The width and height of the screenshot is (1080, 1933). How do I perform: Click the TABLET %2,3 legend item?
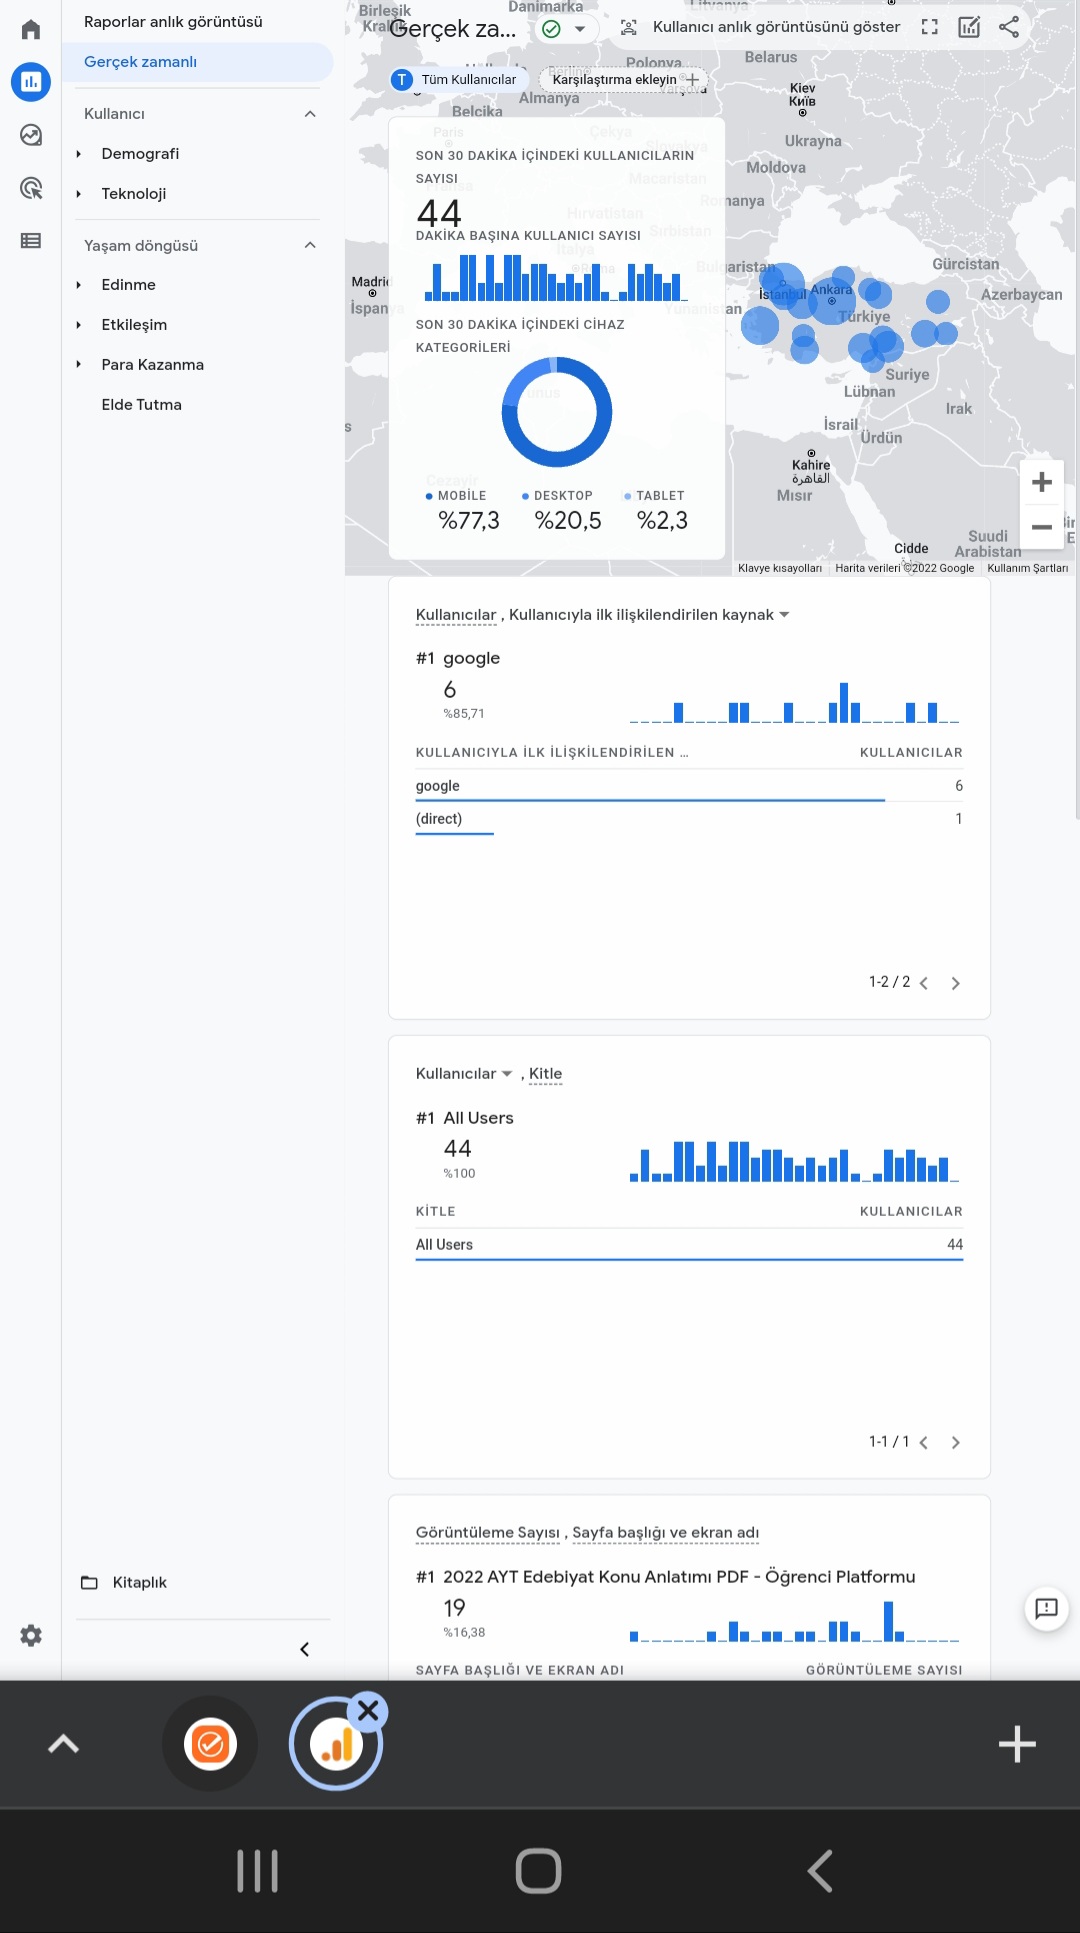coord(657,511)
